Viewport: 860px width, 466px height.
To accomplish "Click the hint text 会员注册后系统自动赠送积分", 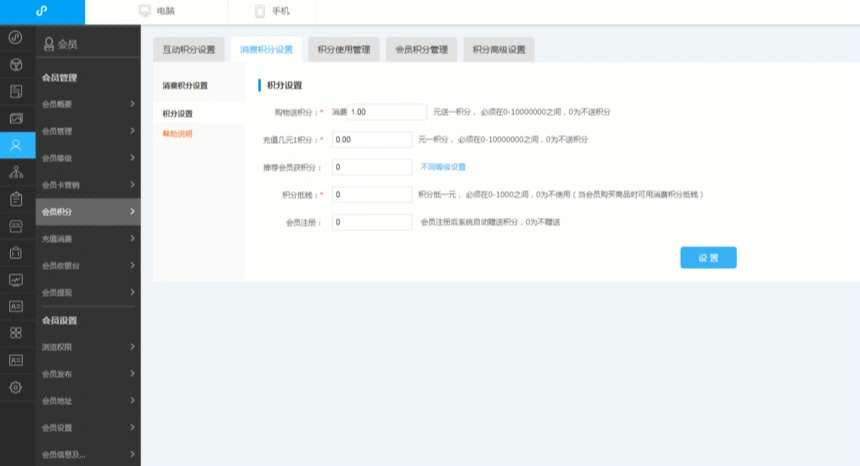I will [x=490, y=222].
